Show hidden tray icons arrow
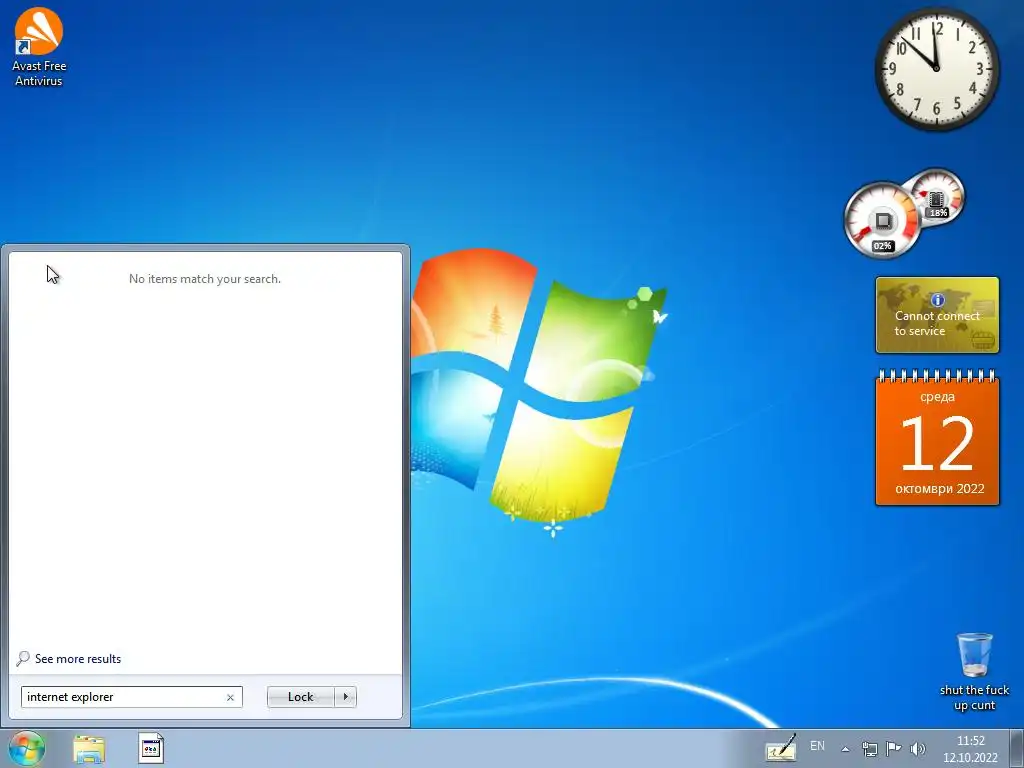Viewport: 1024px width, 768px height. click(845, 749)
